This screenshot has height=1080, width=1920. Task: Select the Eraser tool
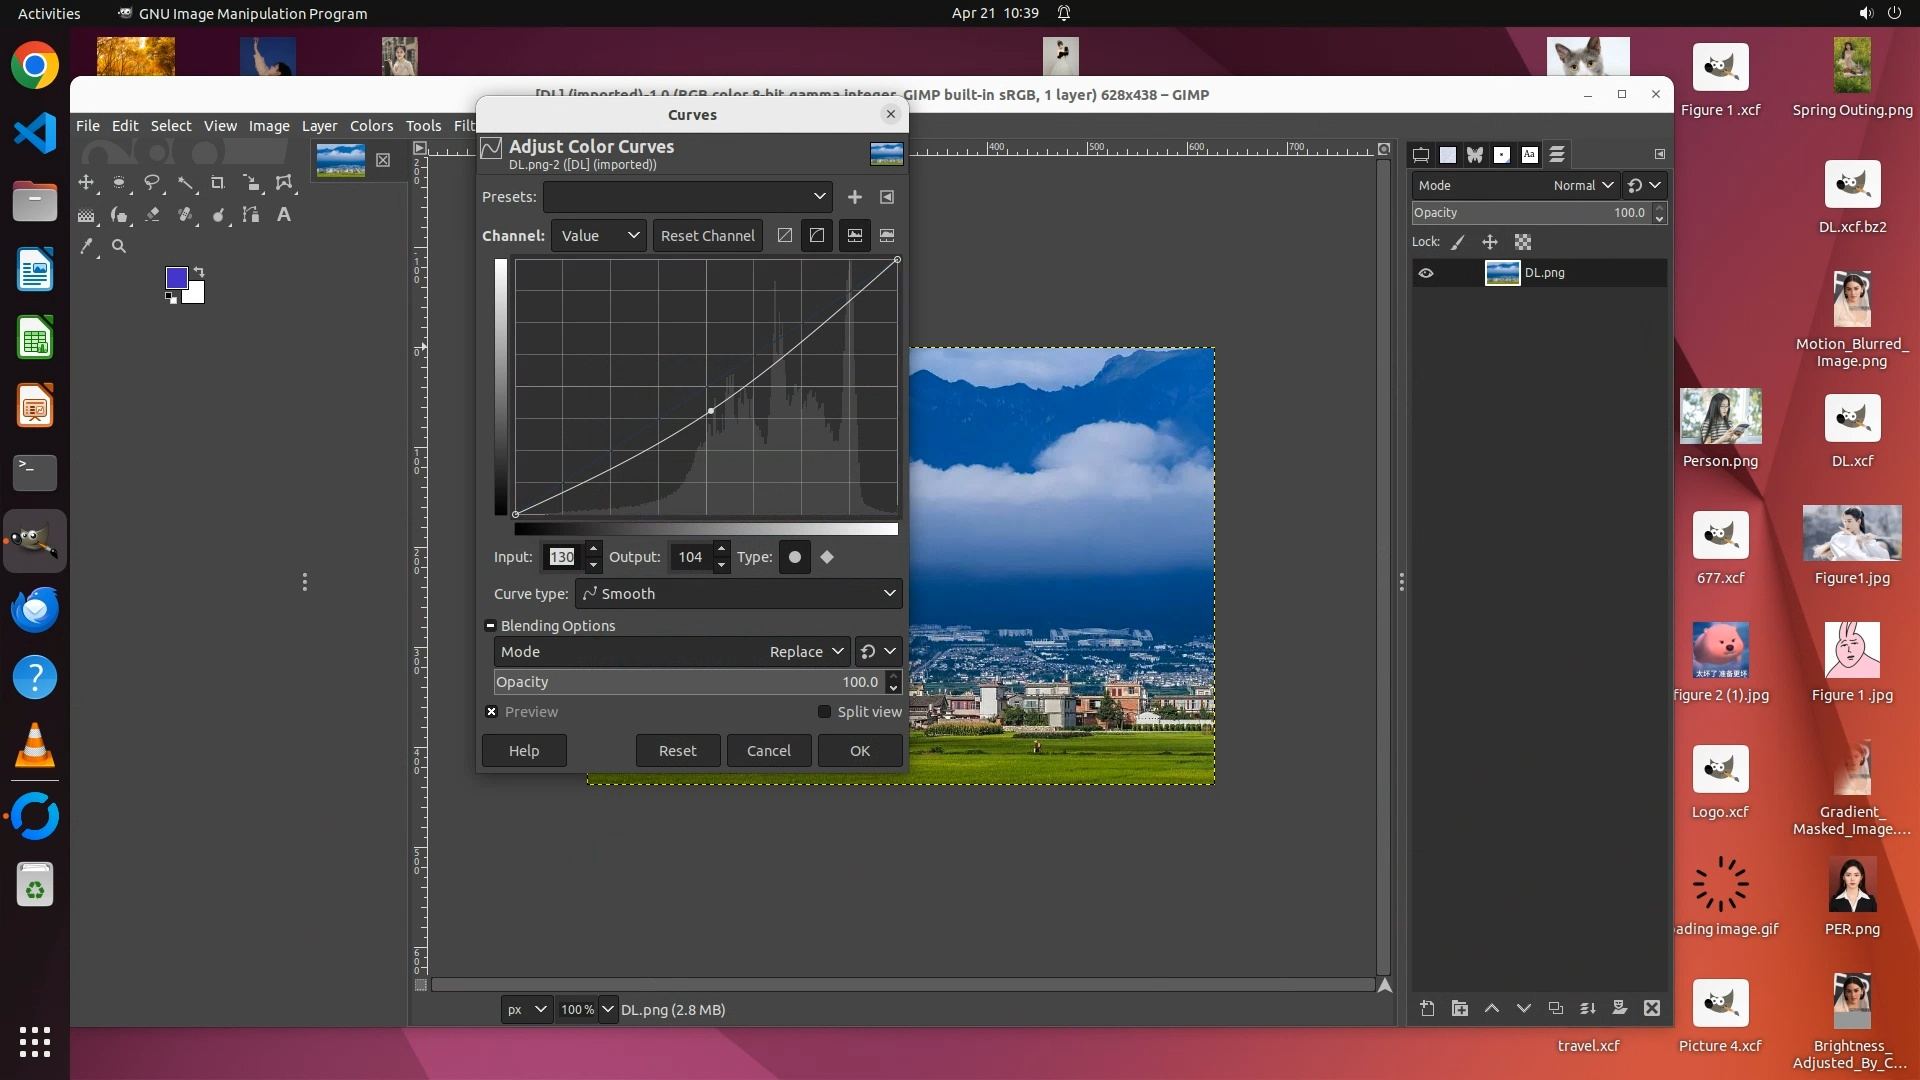[153, 215]
